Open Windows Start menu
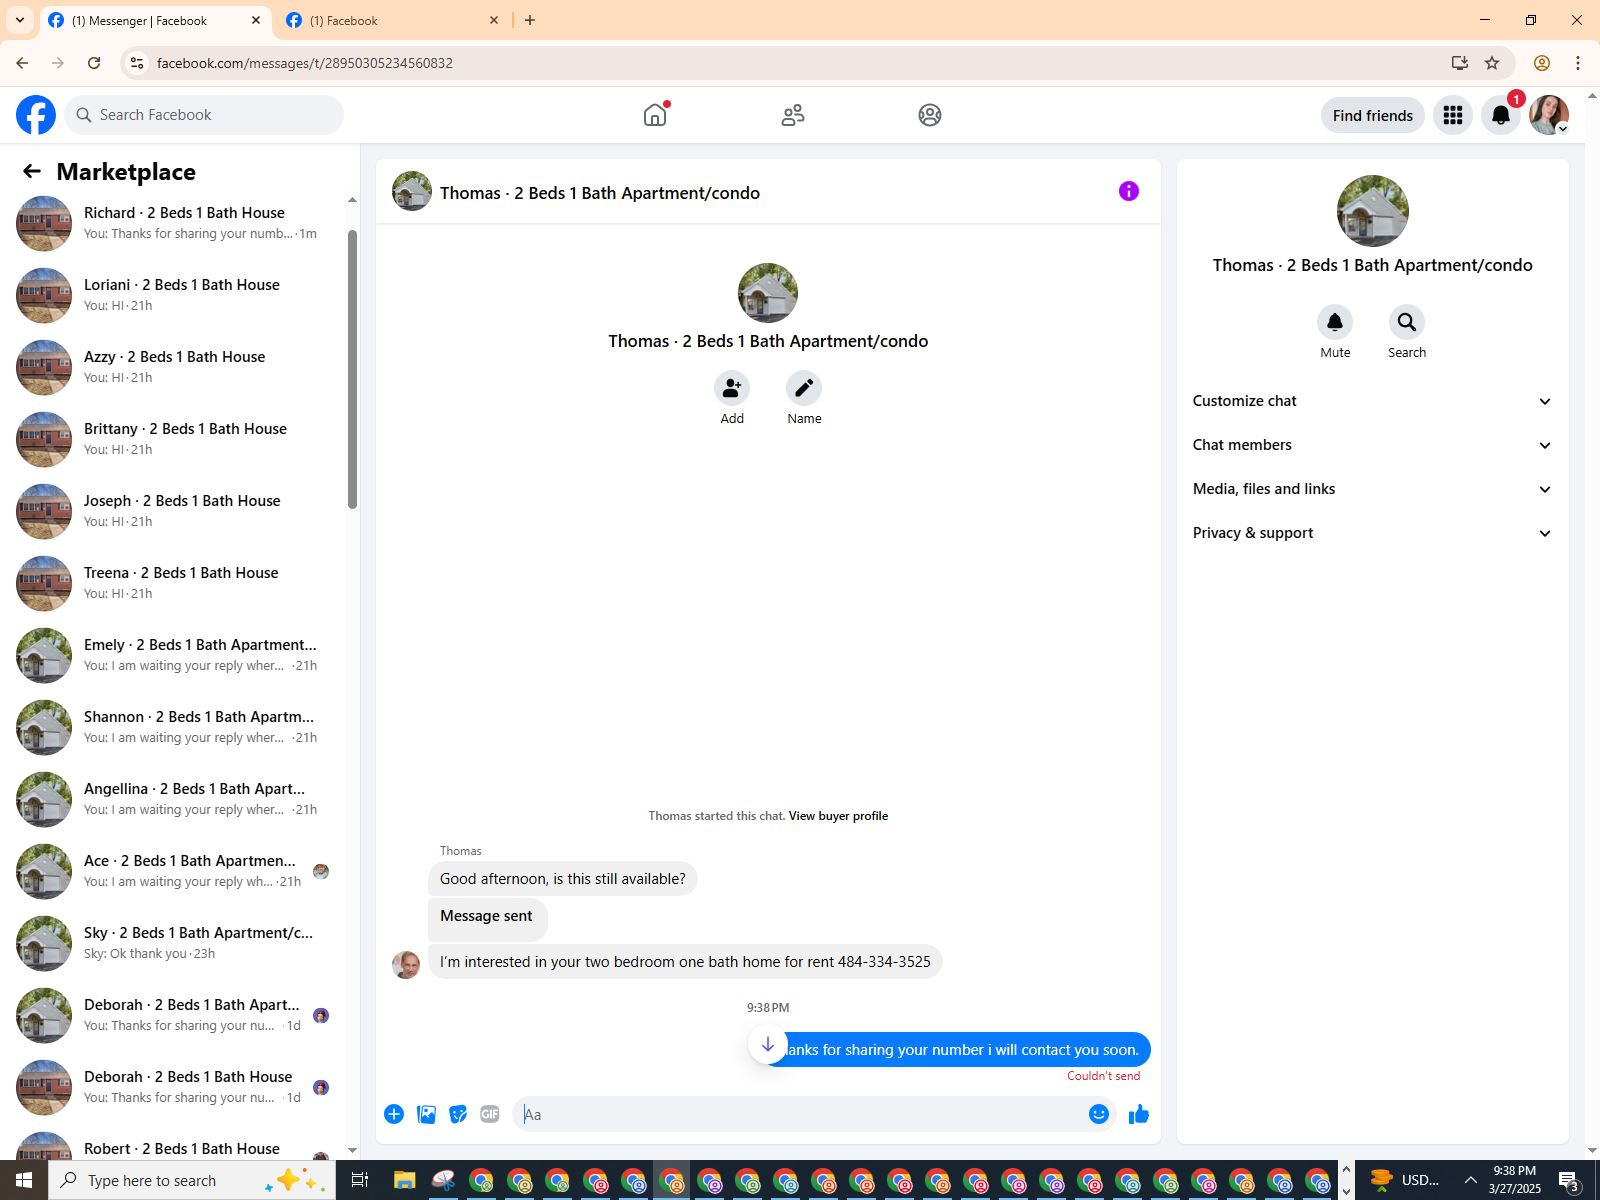This screenshot has height=1200, width=1600. tap(24, 1180)
